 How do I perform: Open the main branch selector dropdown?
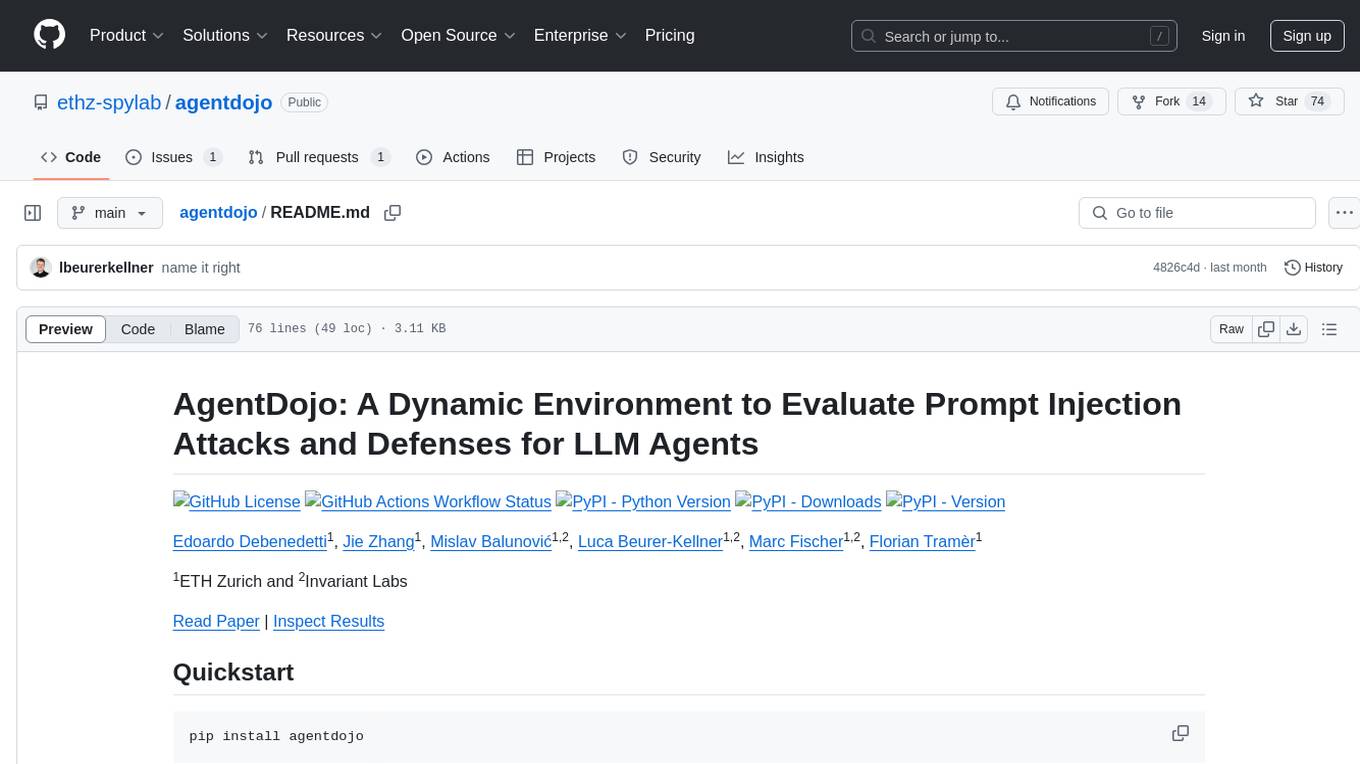point(110,213)
